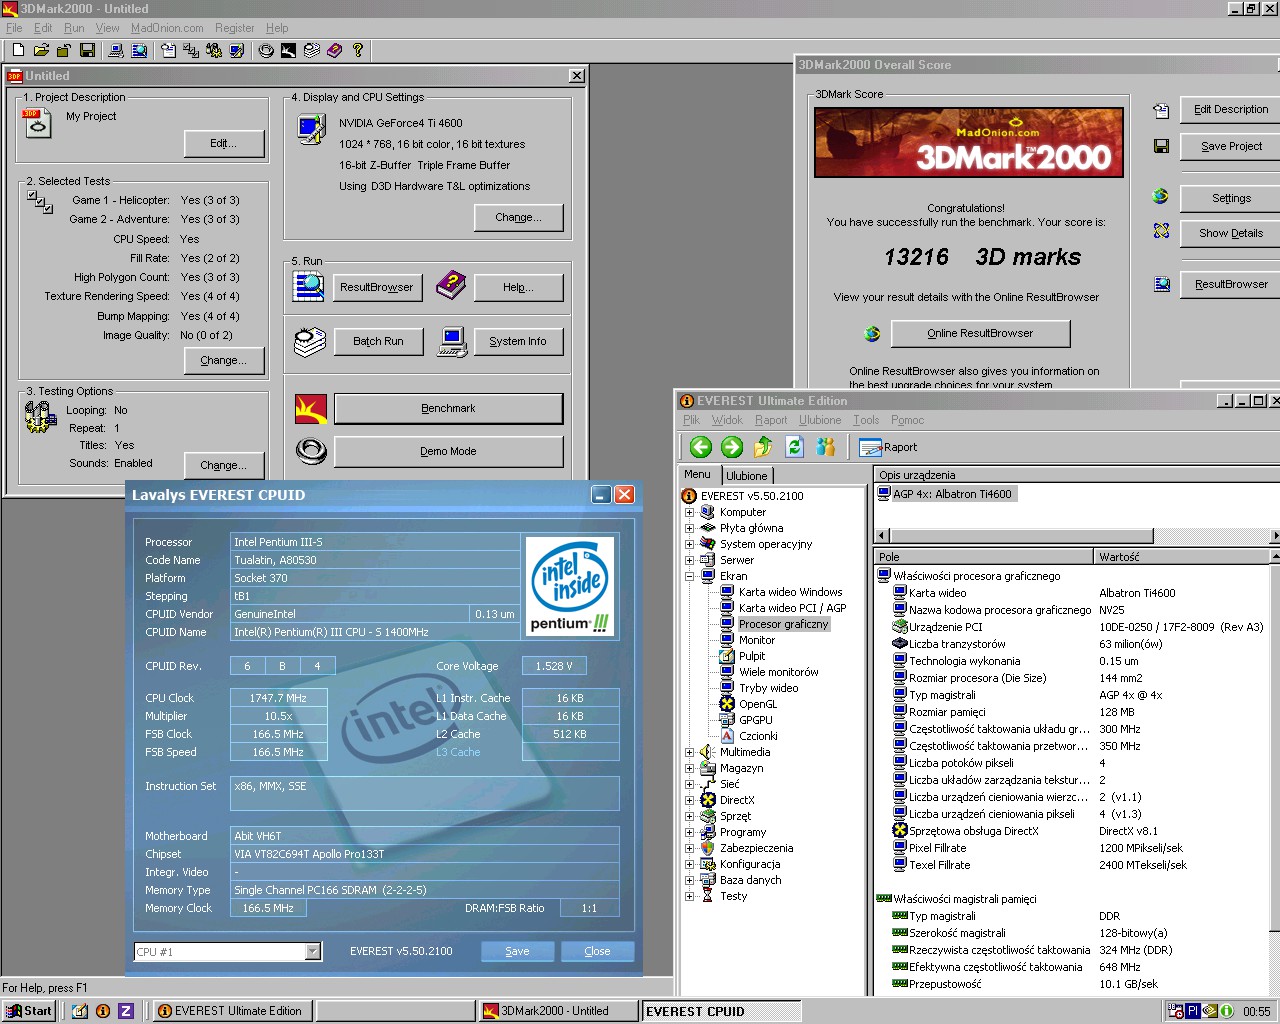Open the Raport menu in EVEREST
1280x1024 pixels.
point(771,420)
